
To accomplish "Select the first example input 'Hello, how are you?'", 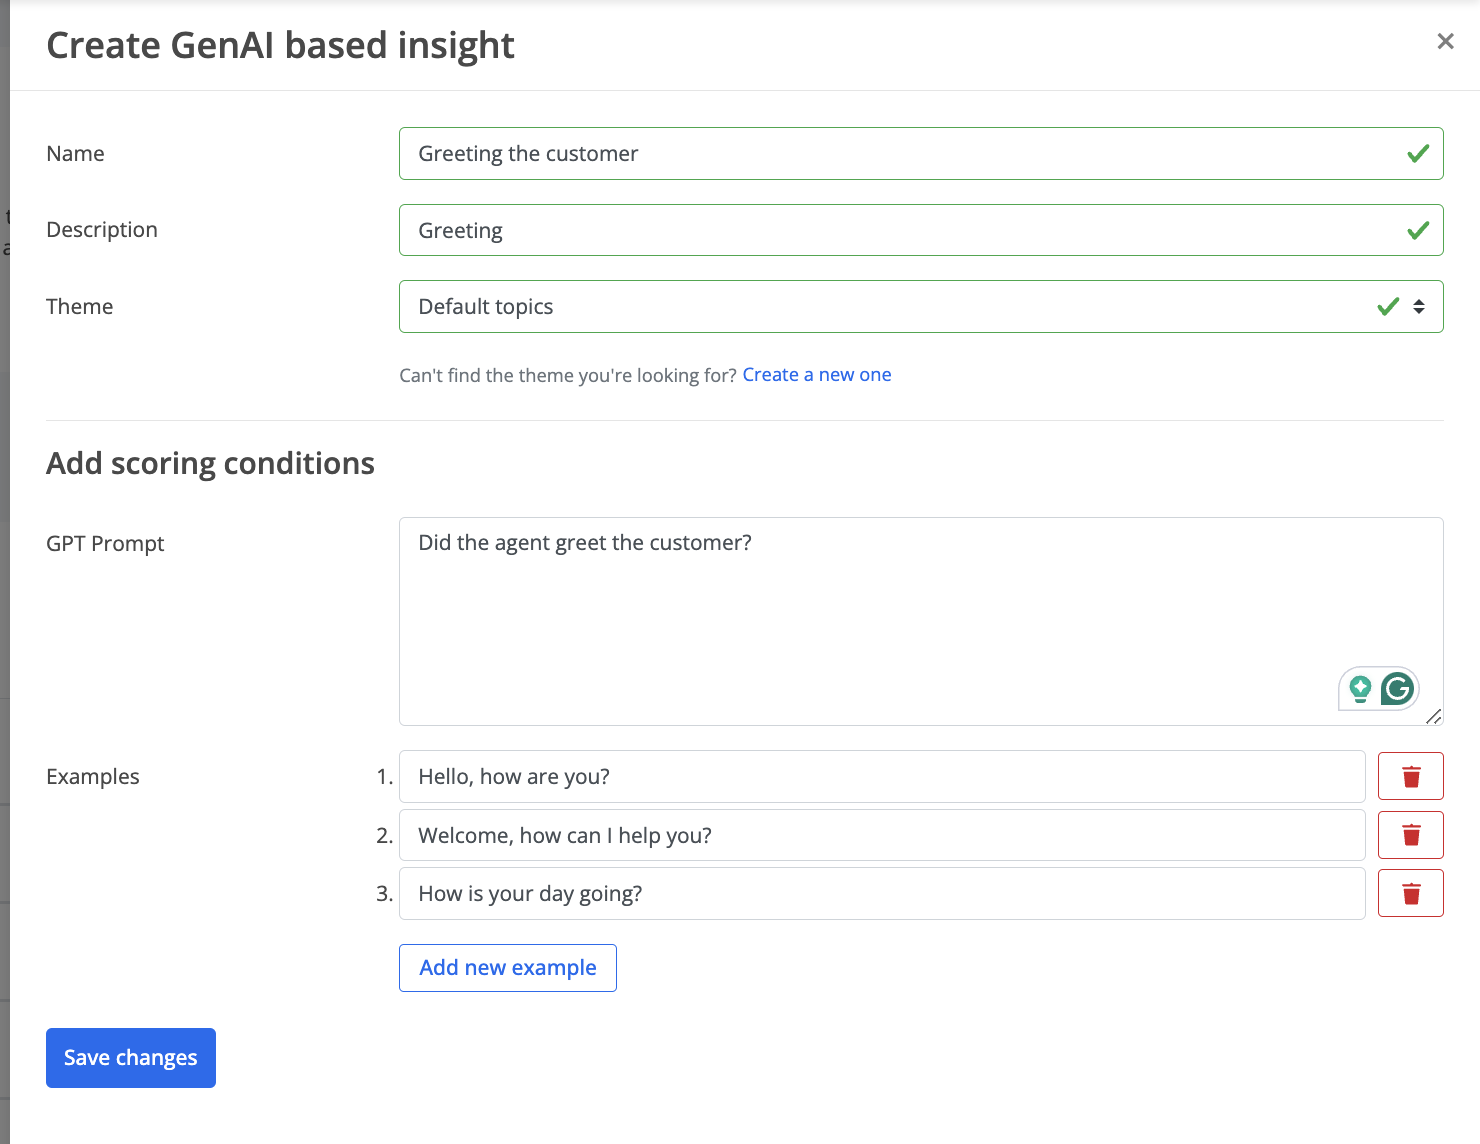I will point(882,776).
